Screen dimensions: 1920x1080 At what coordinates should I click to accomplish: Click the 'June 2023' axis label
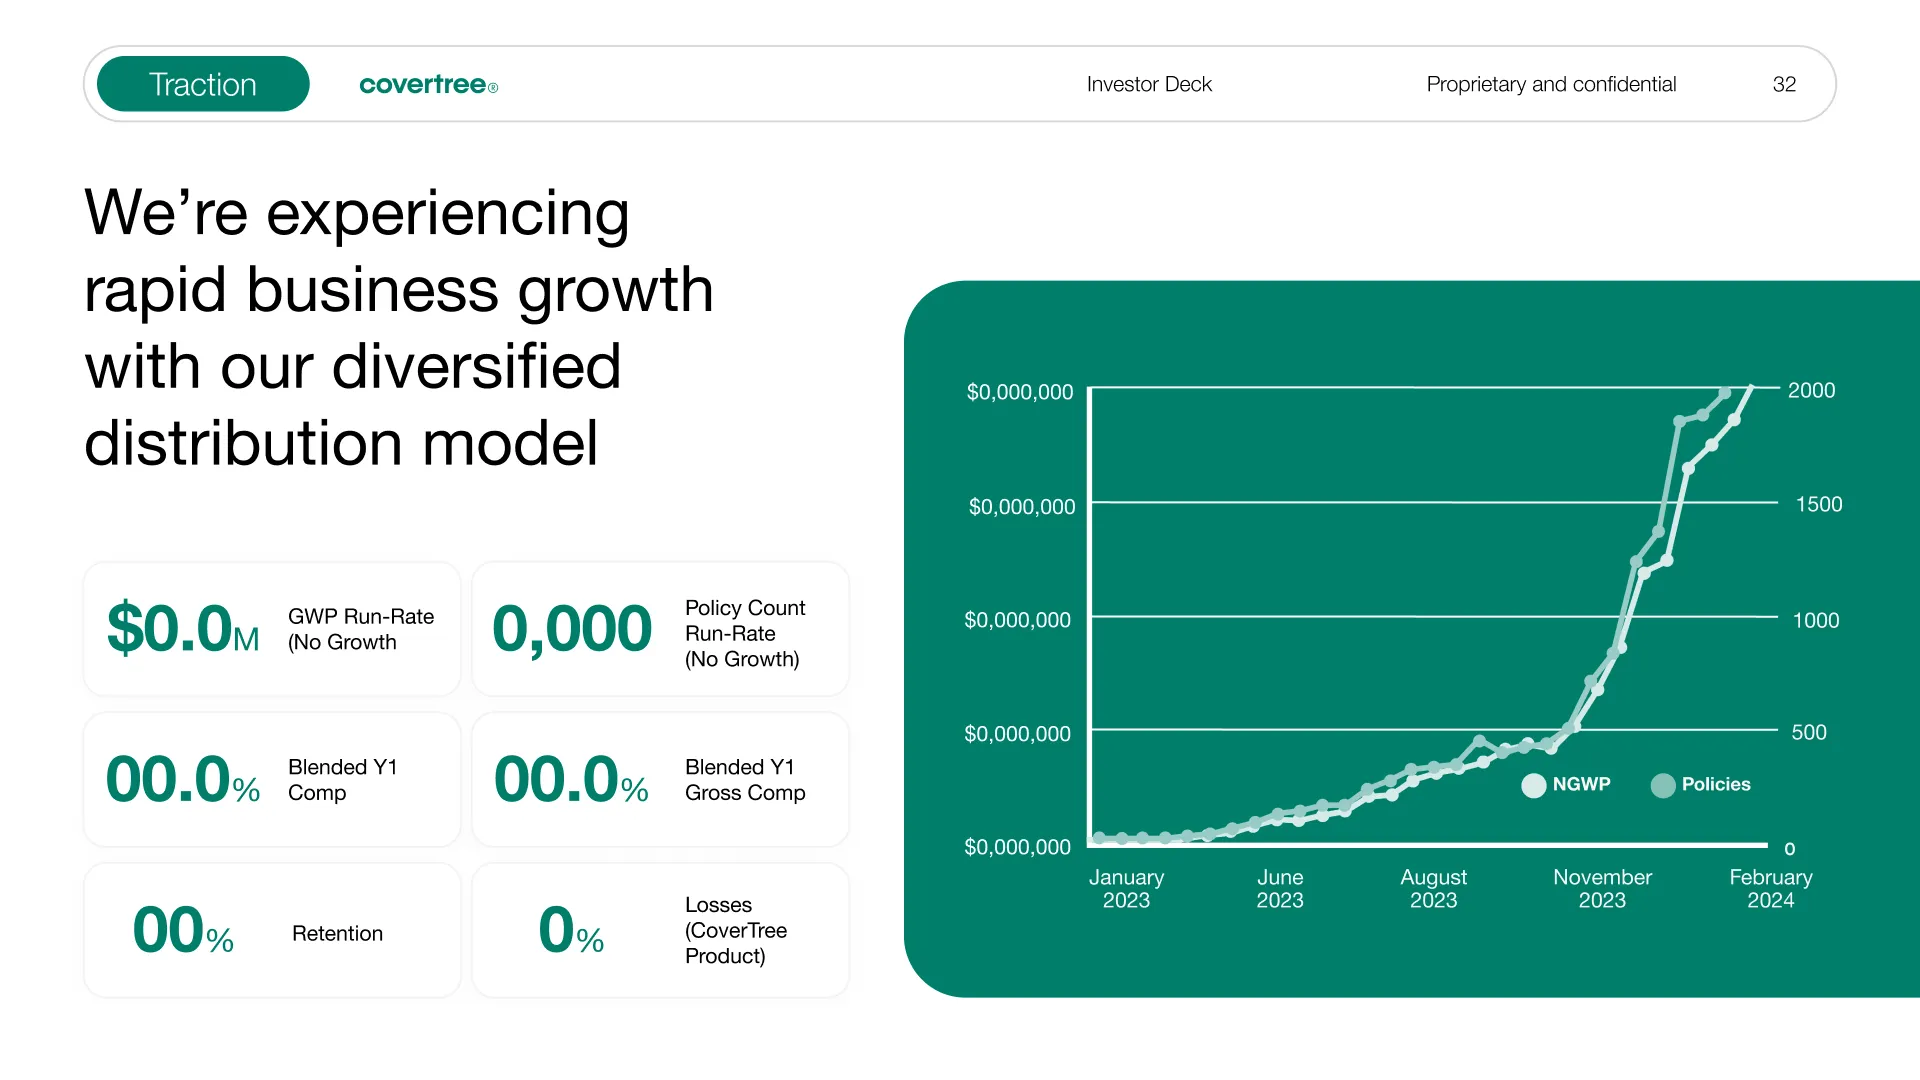(x=1280, y=888)
